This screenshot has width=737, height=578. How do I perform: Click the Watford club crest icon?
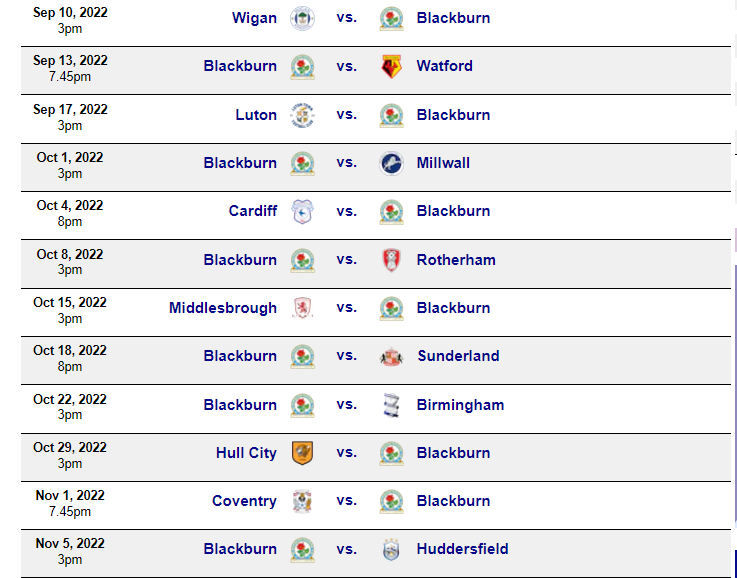[x=391, y=66]
